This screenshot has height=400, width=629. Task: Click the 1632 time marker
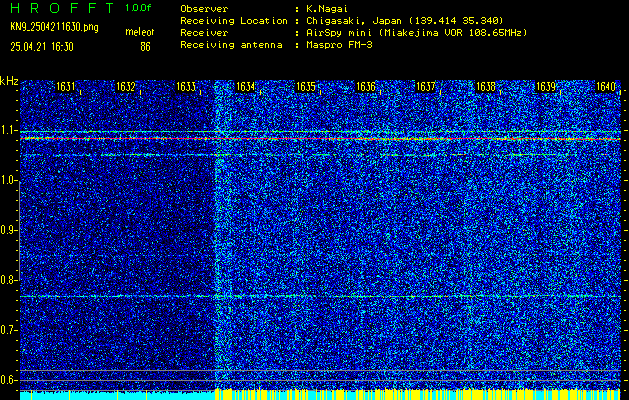[126, 87]
